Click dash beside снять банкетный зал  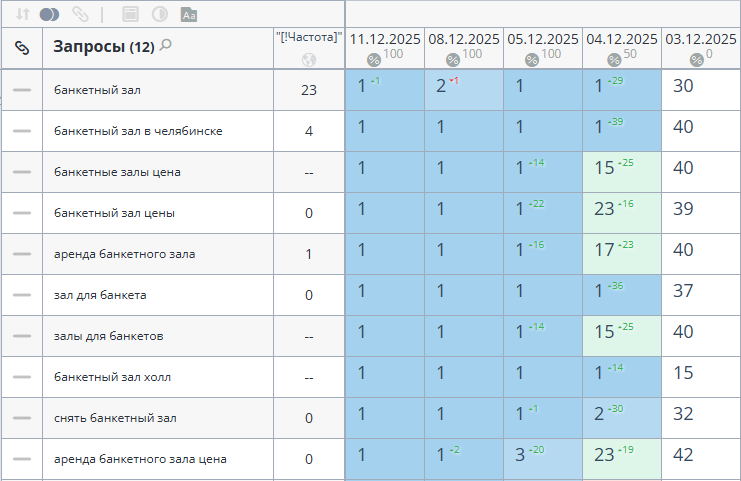(x=22, y=418)
